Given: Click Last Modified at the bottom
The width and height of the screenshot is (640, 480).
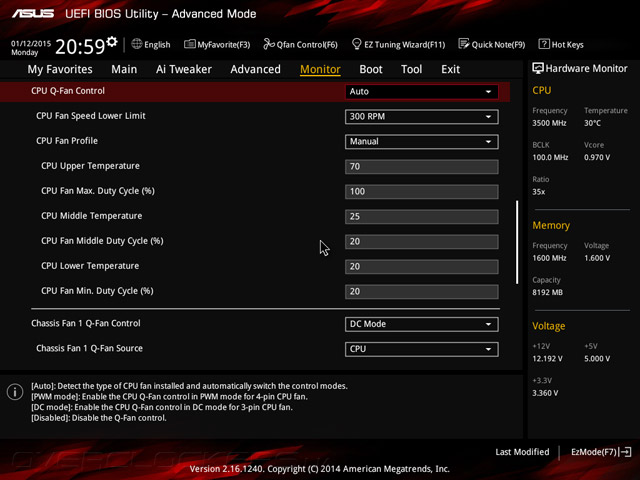Looking at the screenshot, I should point(522,452).
